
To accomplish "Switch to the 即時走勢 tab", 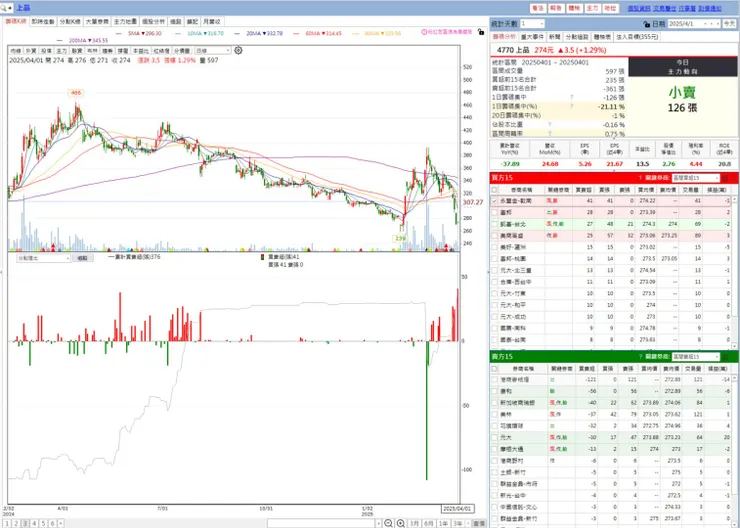I will [x=43, y=22].
